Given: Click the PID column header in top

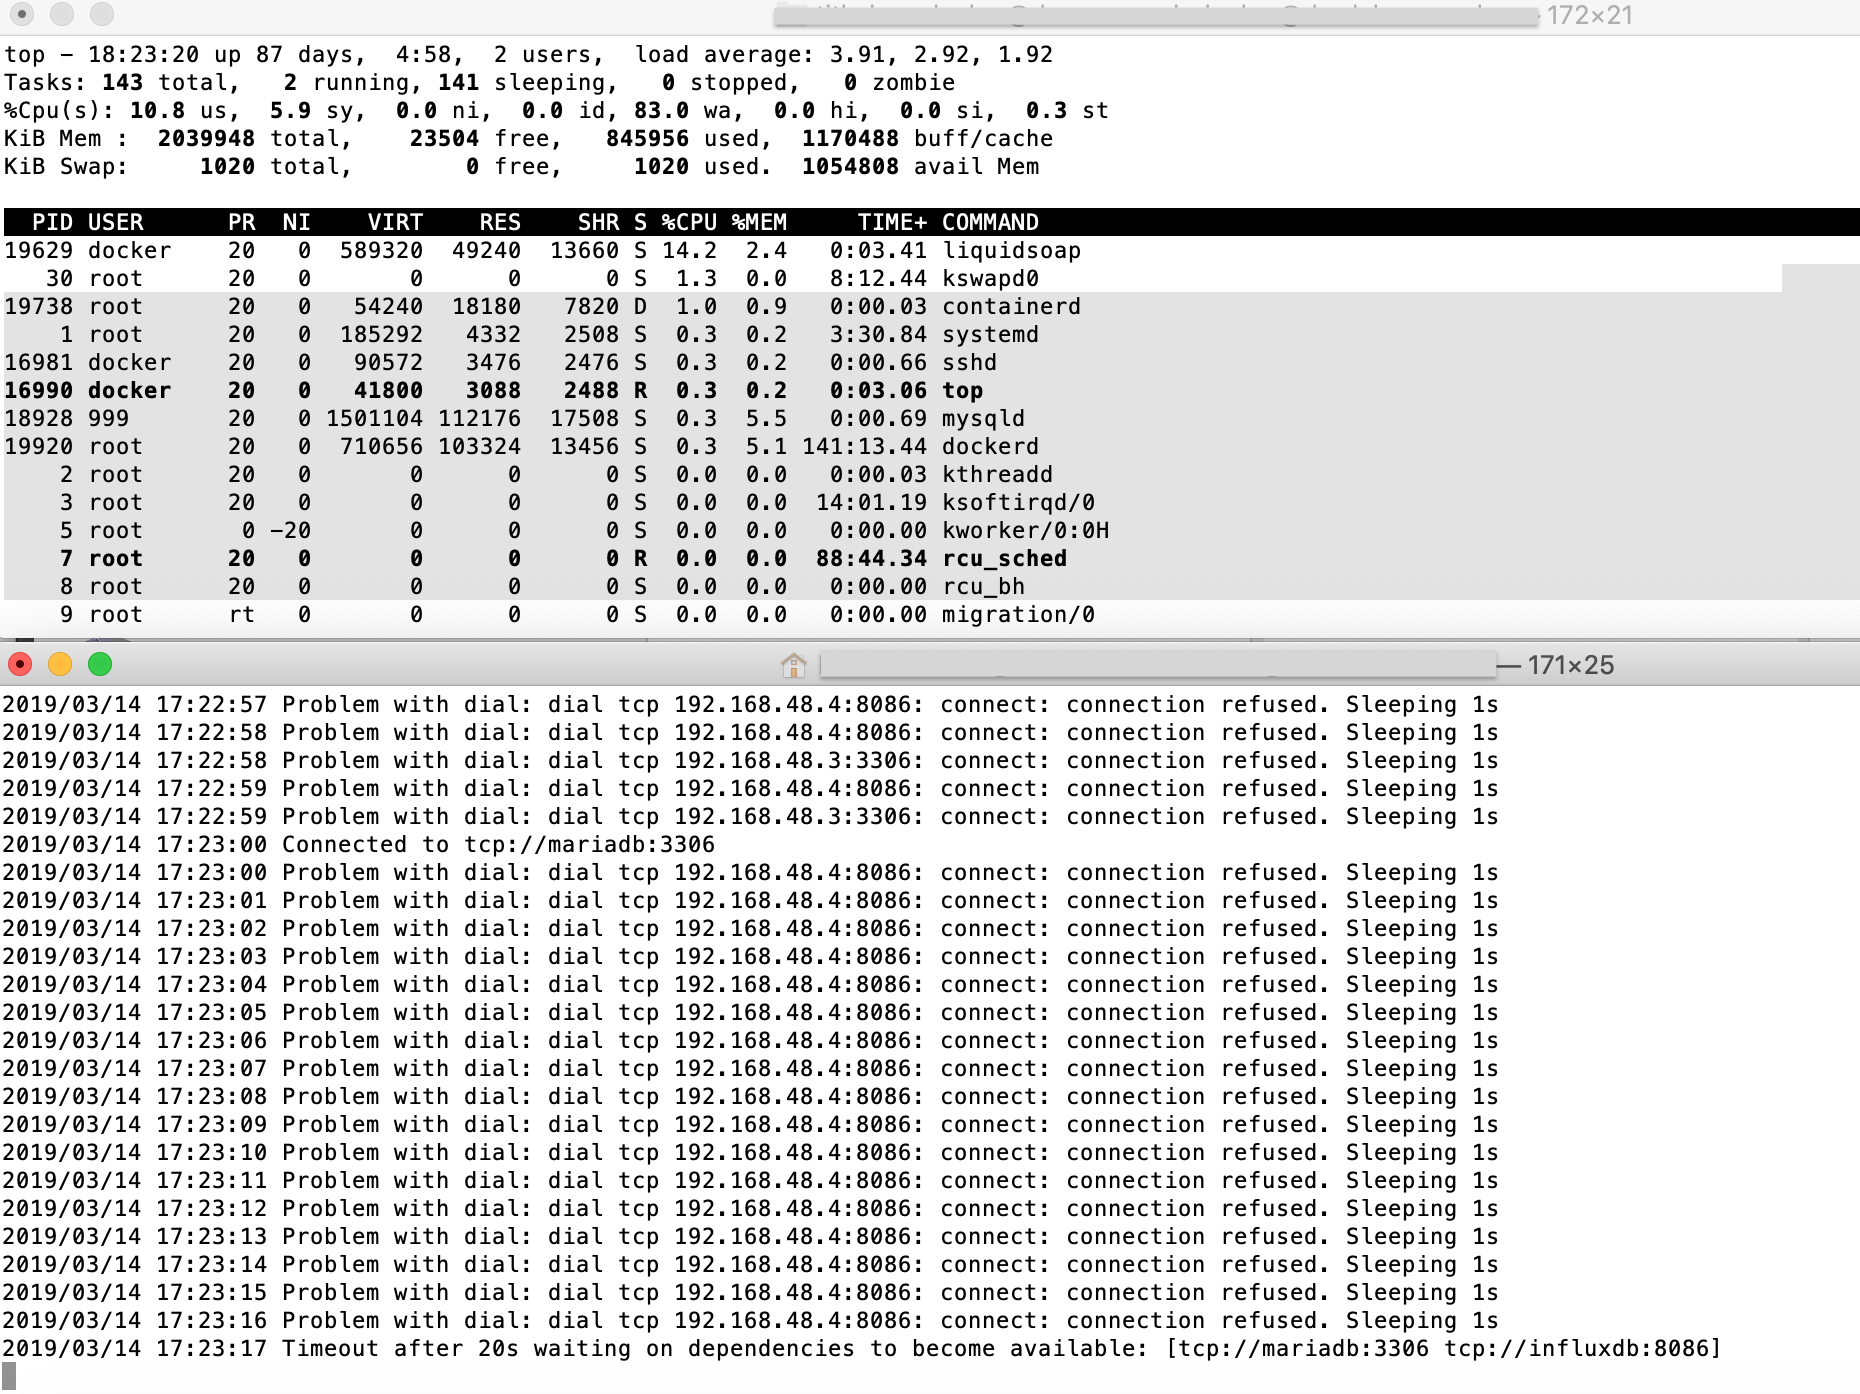Looking at the screenshot, I should pos(52,222).
